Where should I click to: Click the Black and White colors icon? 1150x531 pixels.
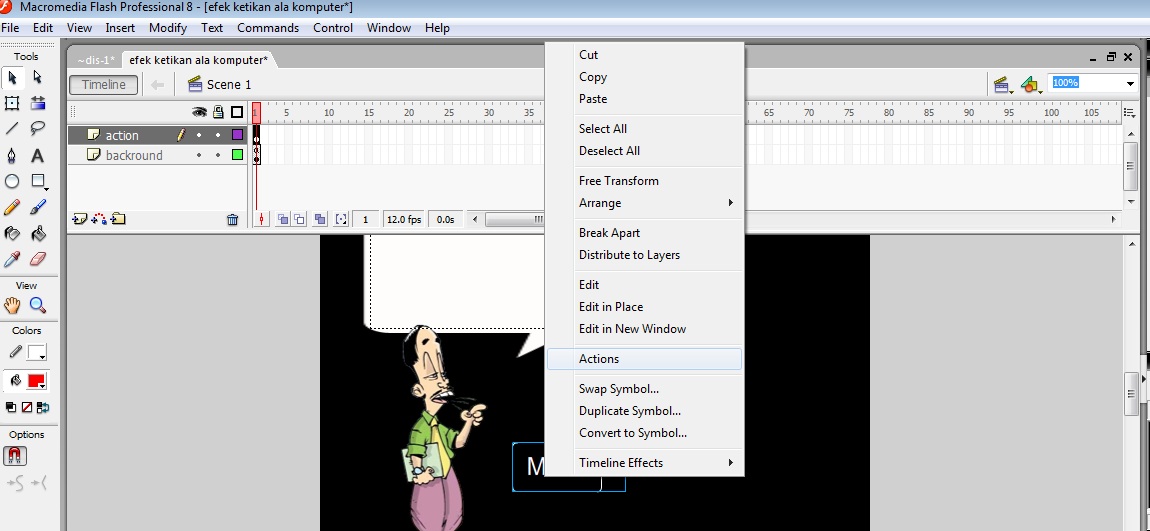(11, 407)
